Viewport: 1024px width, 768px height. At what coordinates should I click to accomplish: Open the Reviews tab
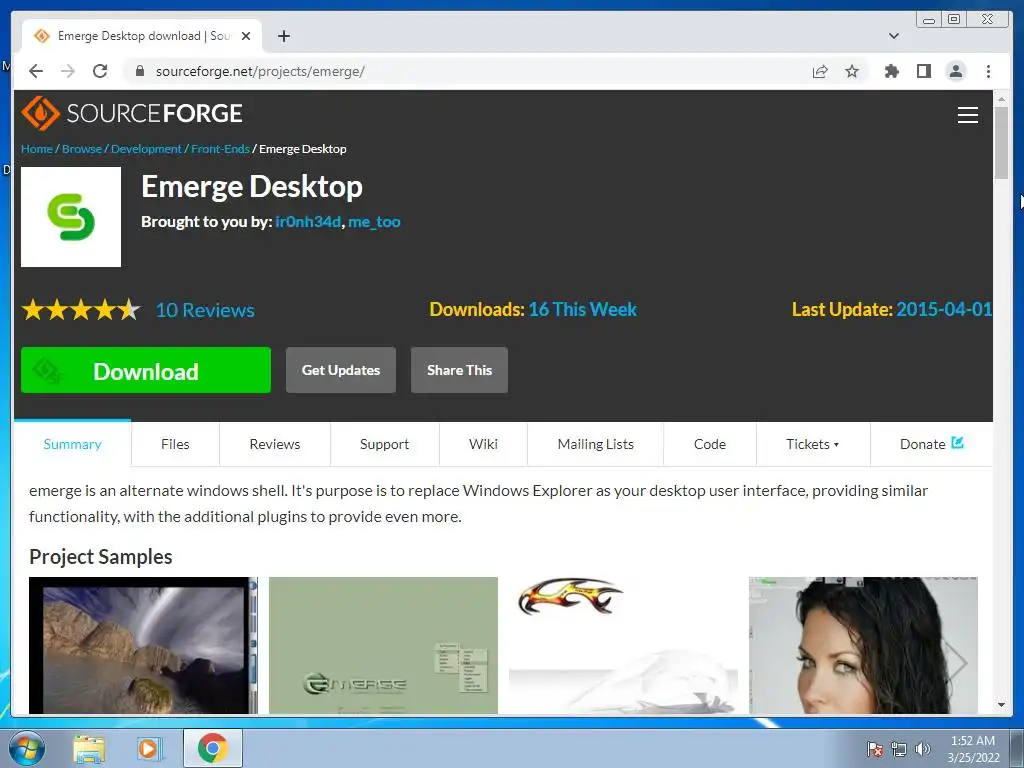[x=275, y=444]
